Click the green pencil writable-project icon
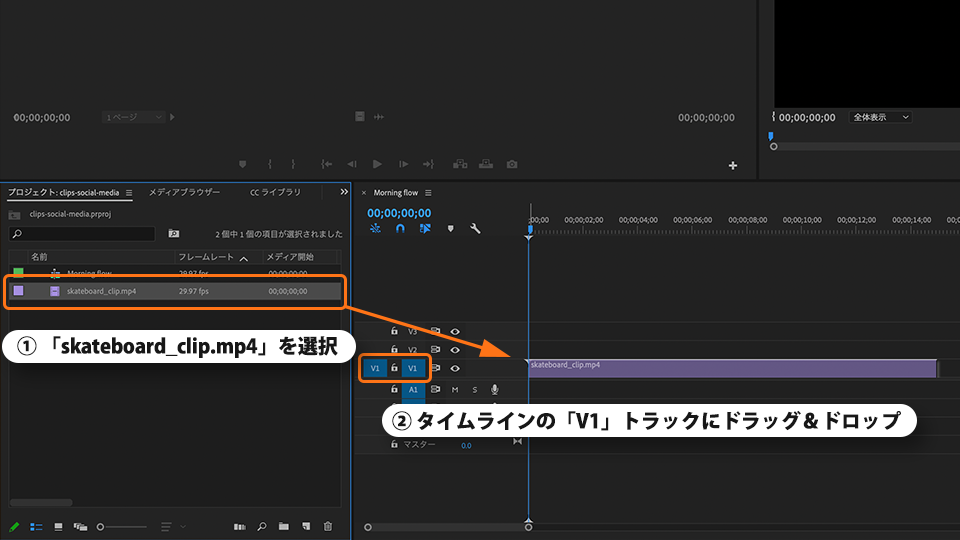This screenshot has width=960, height=540. [x=14, y=527]
